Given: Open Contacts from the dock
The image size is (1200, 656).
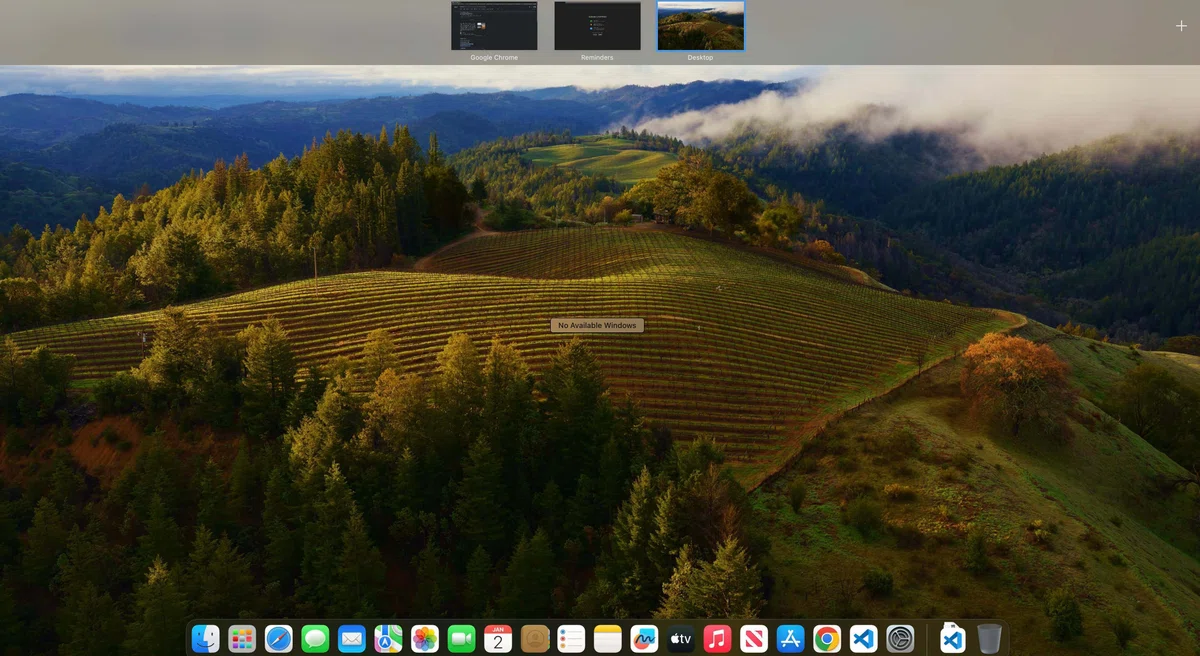Looking at the screenshot, I should pyautogui.click(x=535, y=638).
